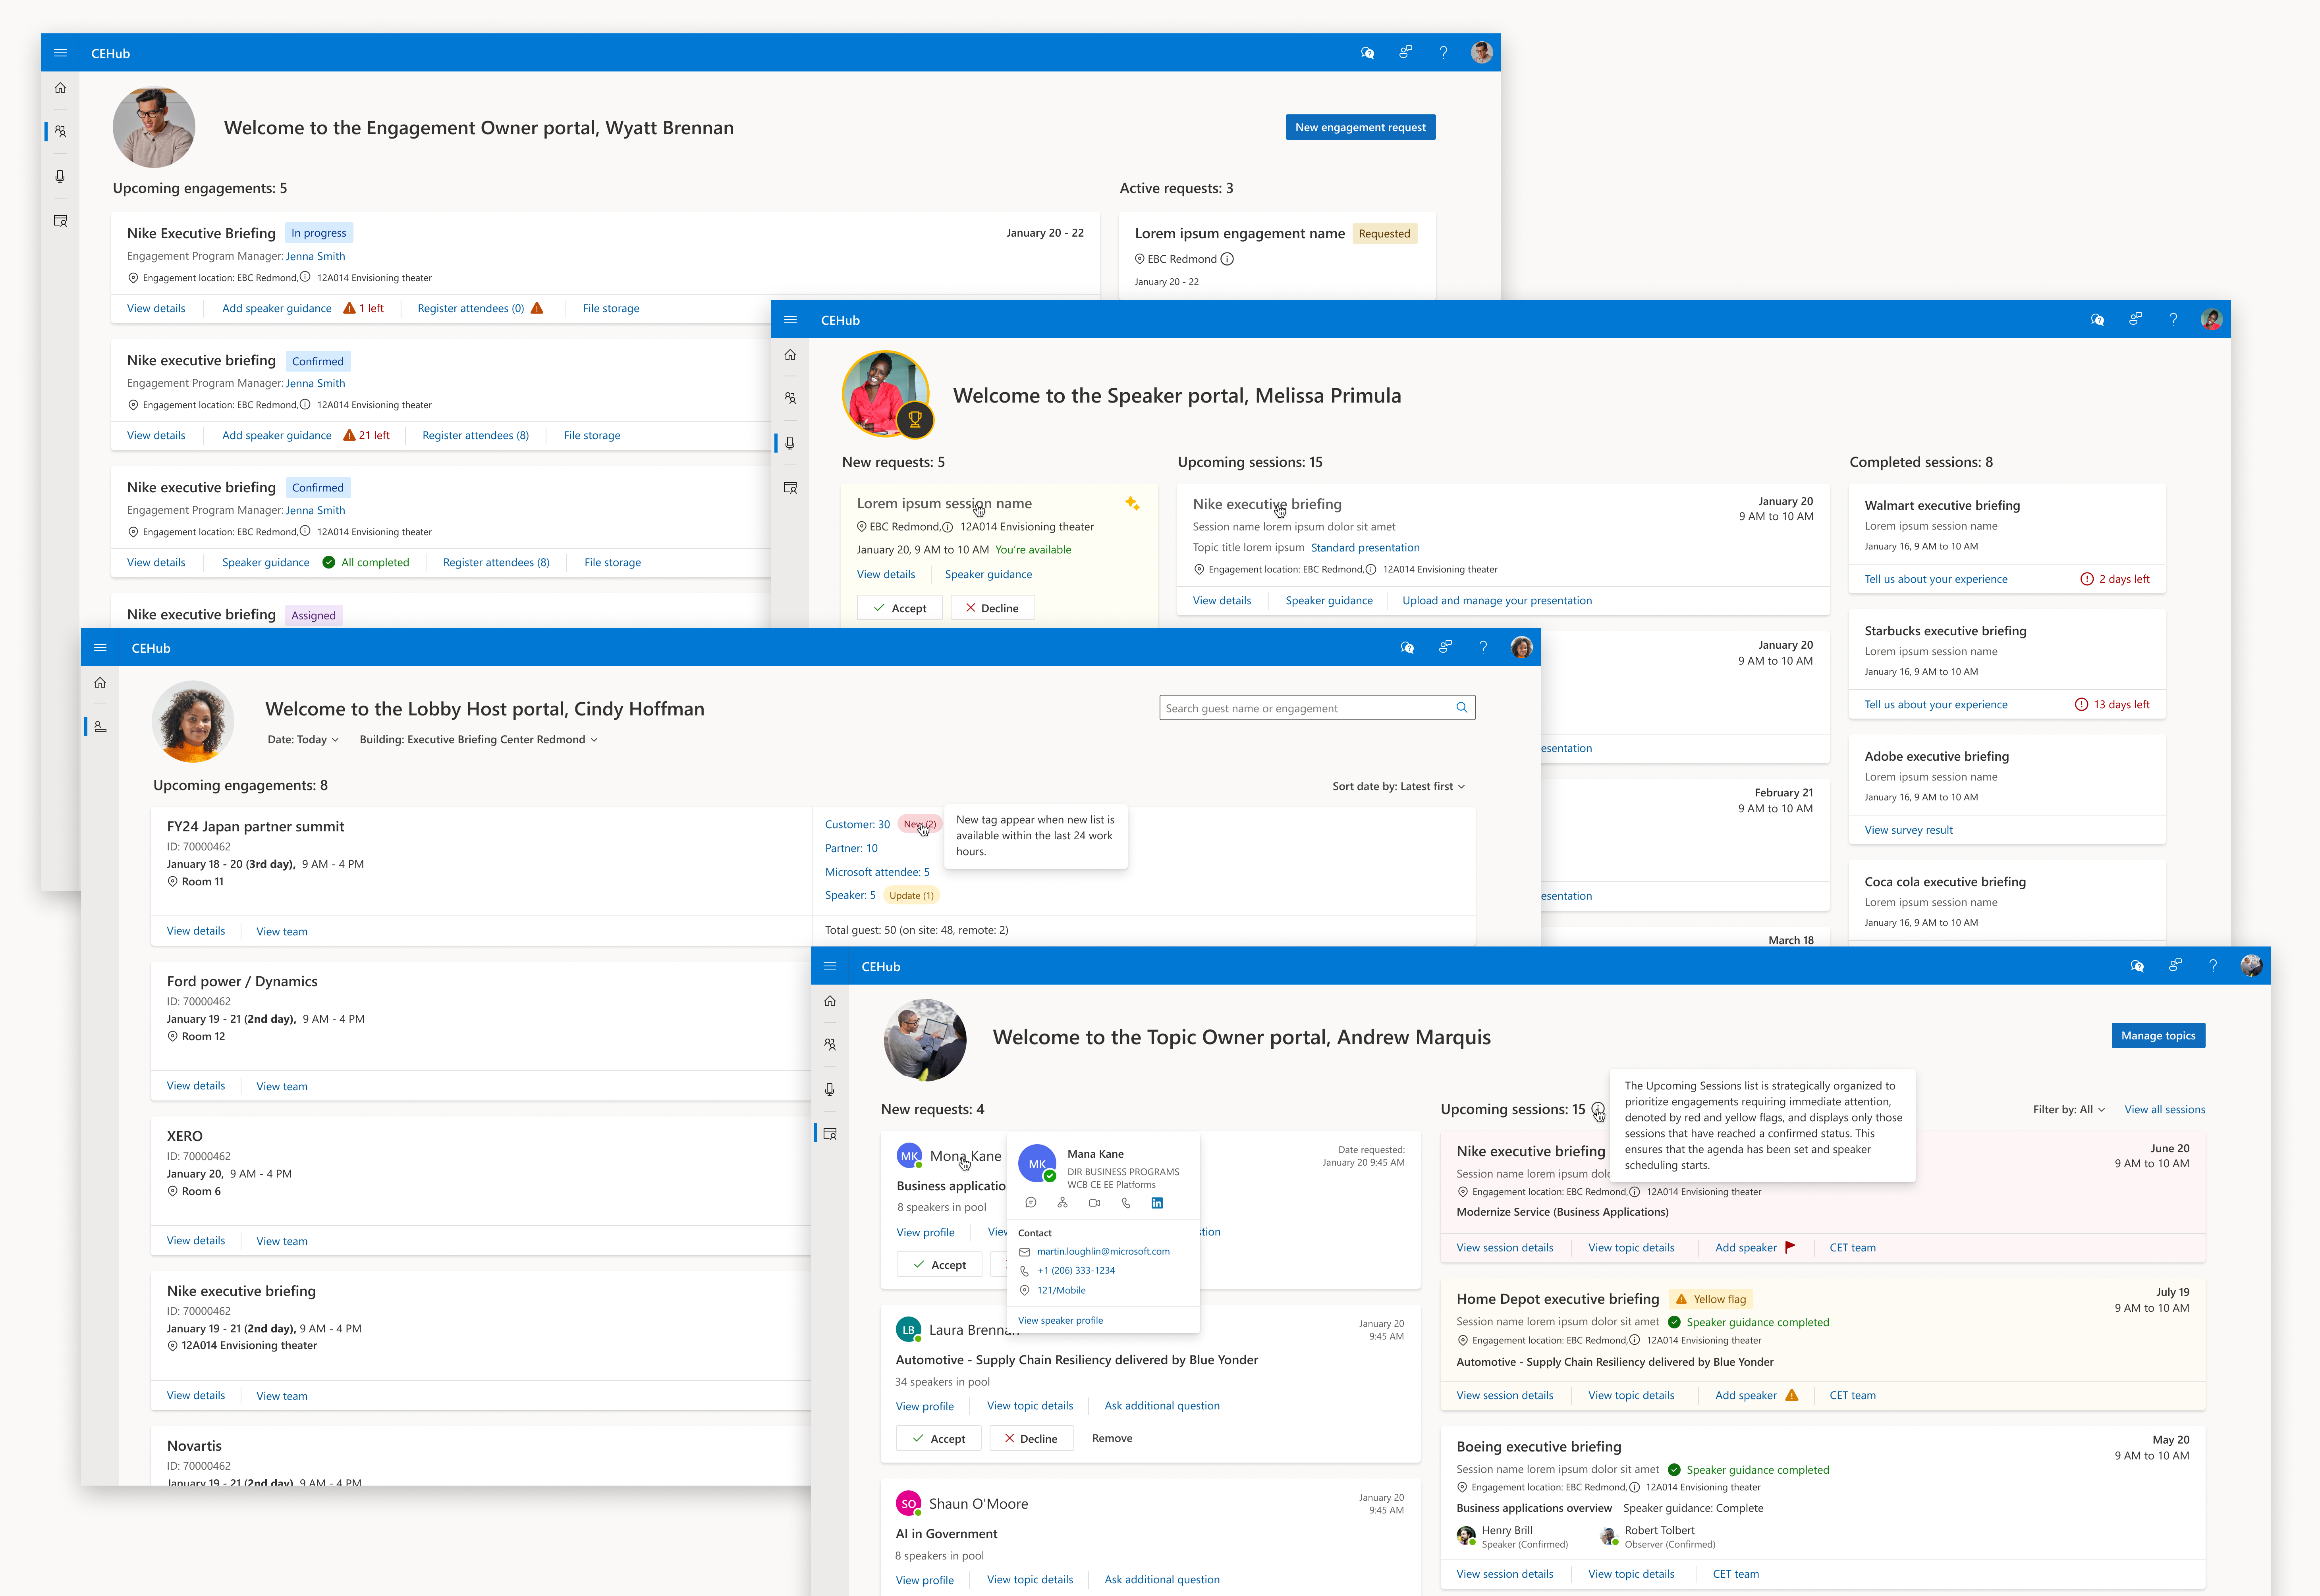Click sparkle icon on Lorem ipsum session card
Screen dimensions: 2320x1596
coord(1132,504)
